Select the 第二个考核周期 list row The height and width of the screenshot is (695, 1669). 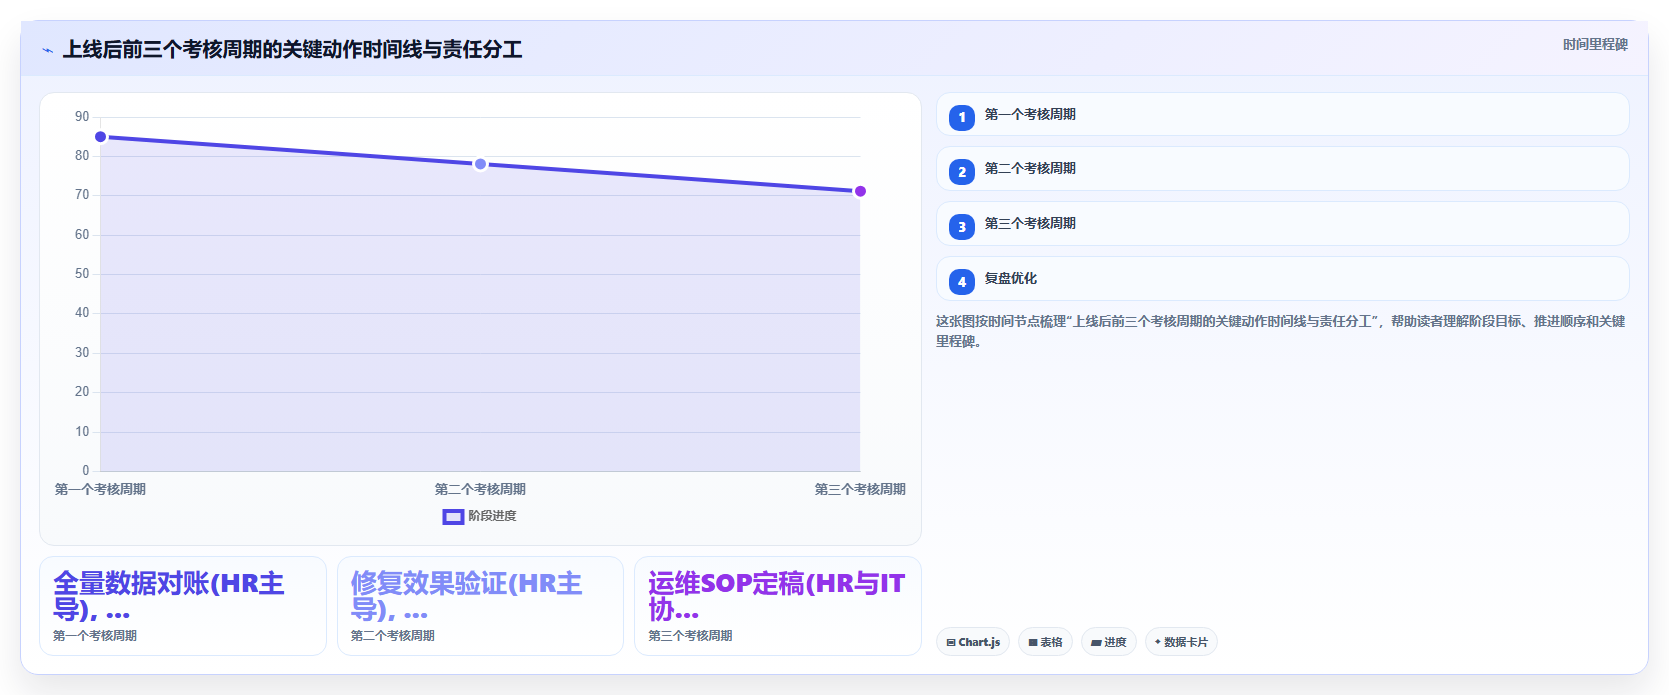[1283, 169]
